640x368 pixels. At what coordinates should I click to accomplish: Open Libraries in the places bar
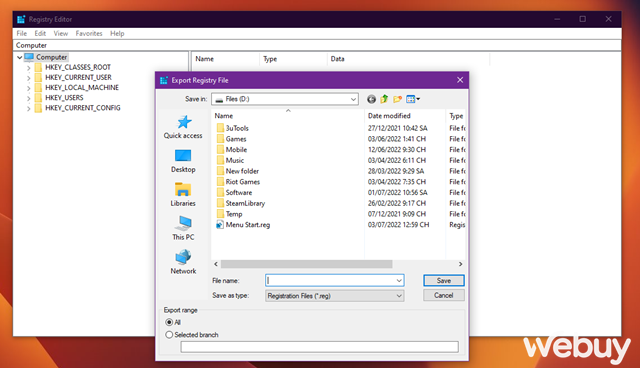pyautogui.click(x=183, y=195)
